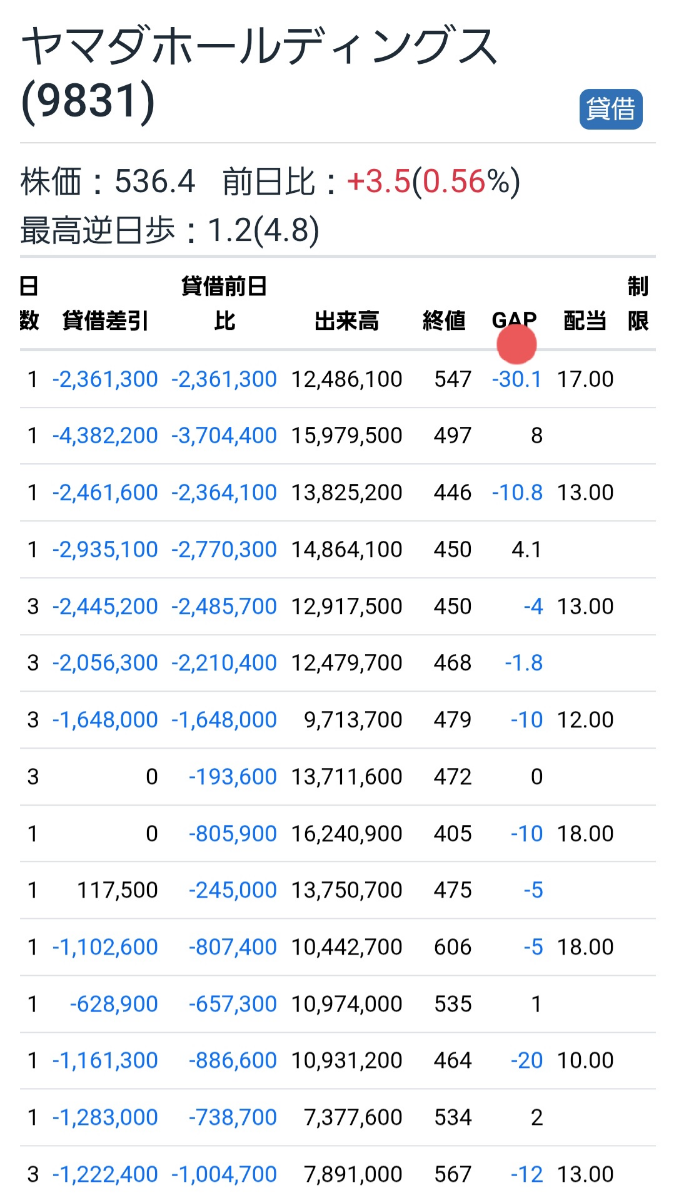The height and width of the screenshot is (1200, 674).
Task: Tap the 117,500 貸借差引 cell
Action: tap(117, 890)
